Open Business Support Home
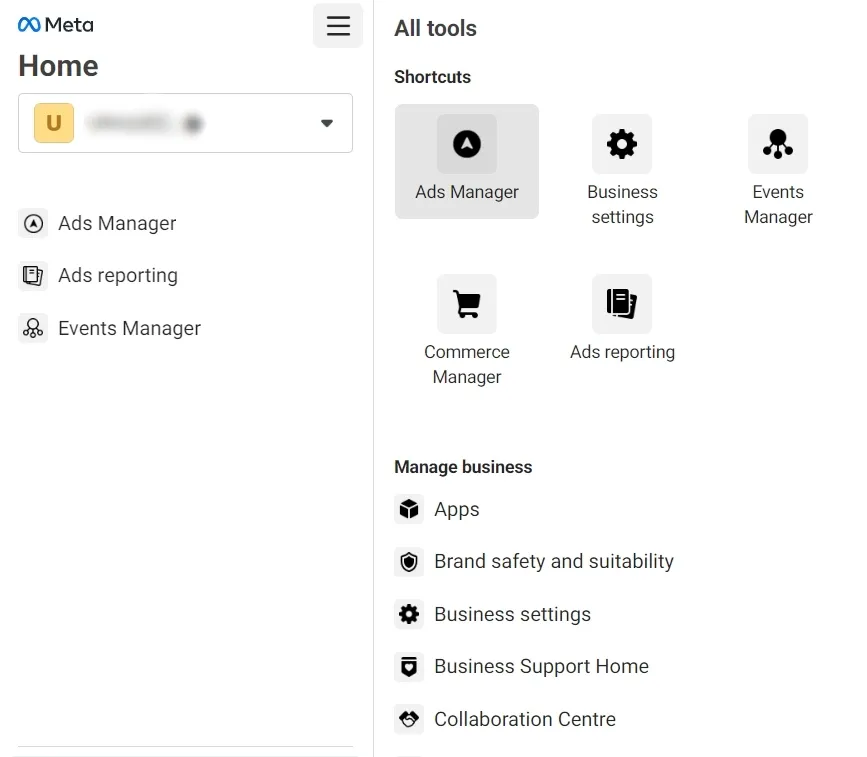The image size is (867, 757). click(x=541, y=666)
